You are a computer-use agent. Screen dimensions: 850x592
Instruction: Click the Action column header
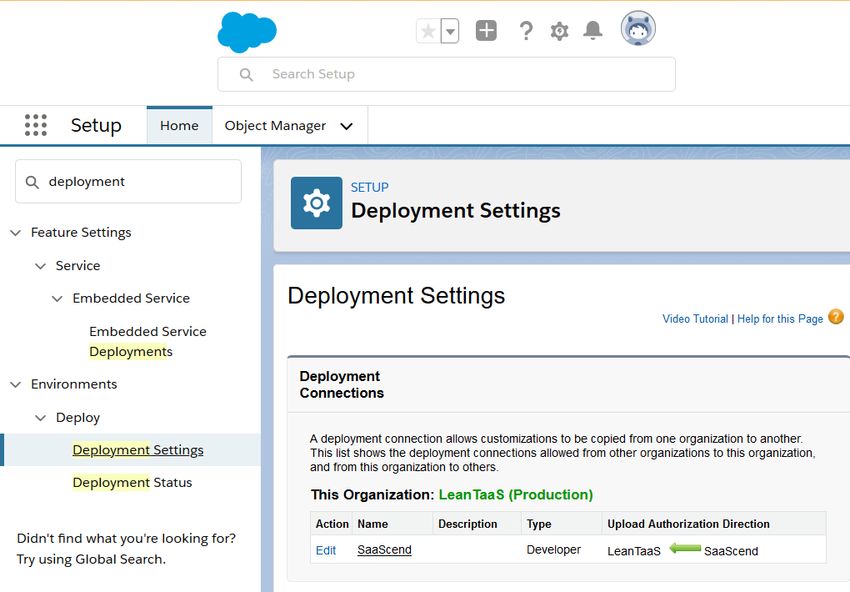(332, 524)
